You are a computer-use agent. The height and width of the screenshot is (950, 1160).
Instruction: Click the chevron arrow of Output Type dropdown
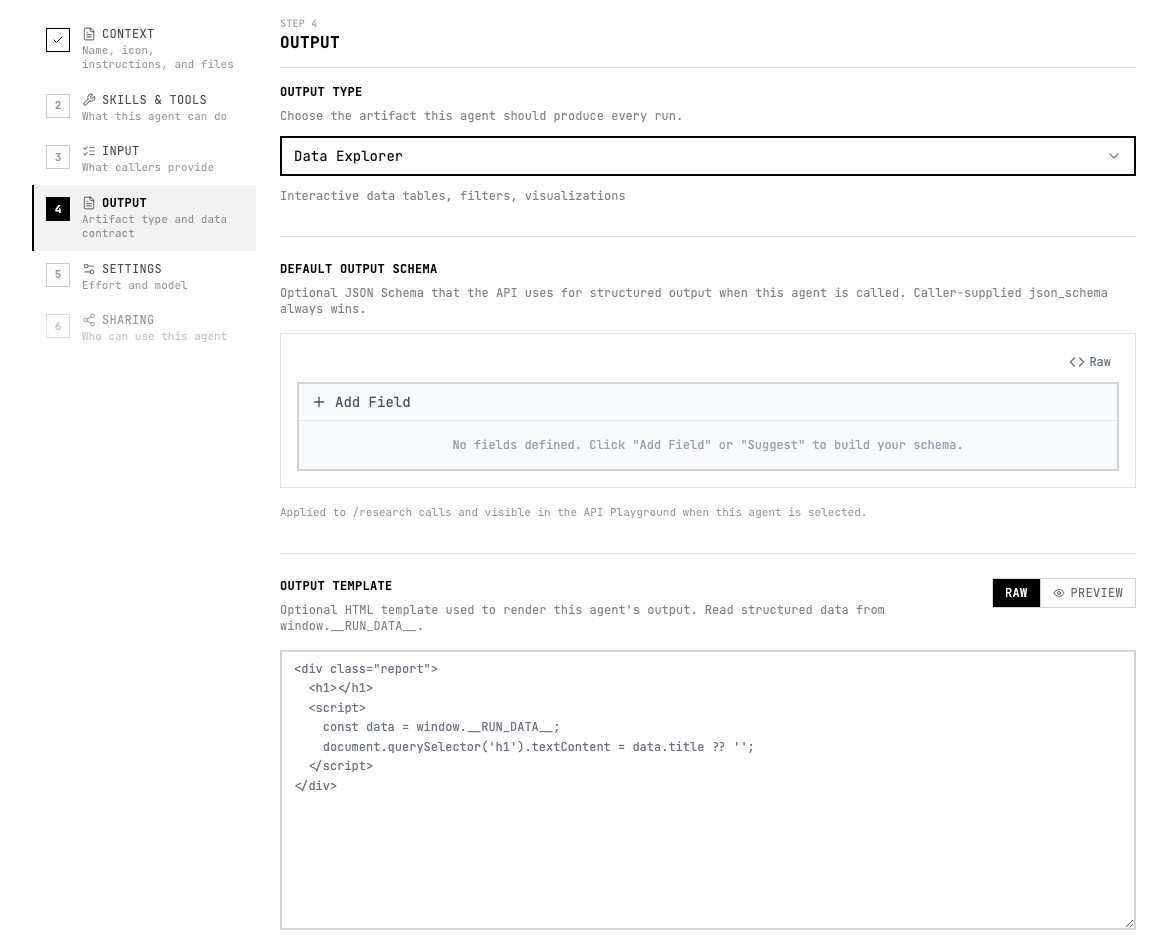tap(1113, 156)
